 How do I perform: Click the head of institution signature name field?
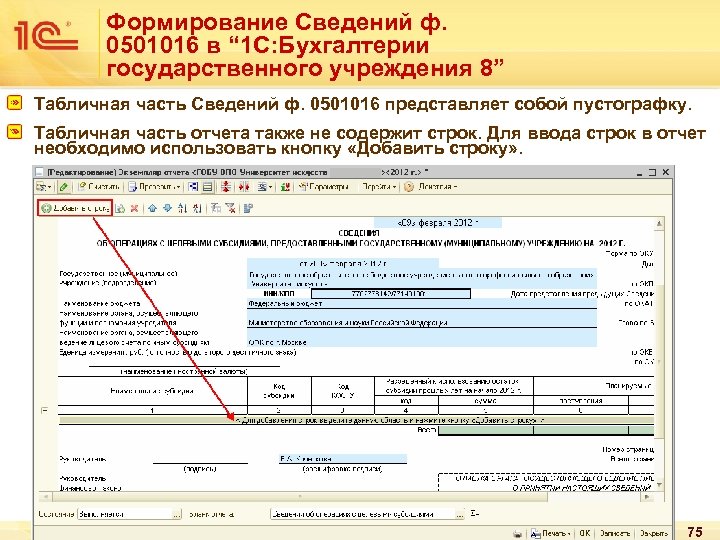coord(343,458)
